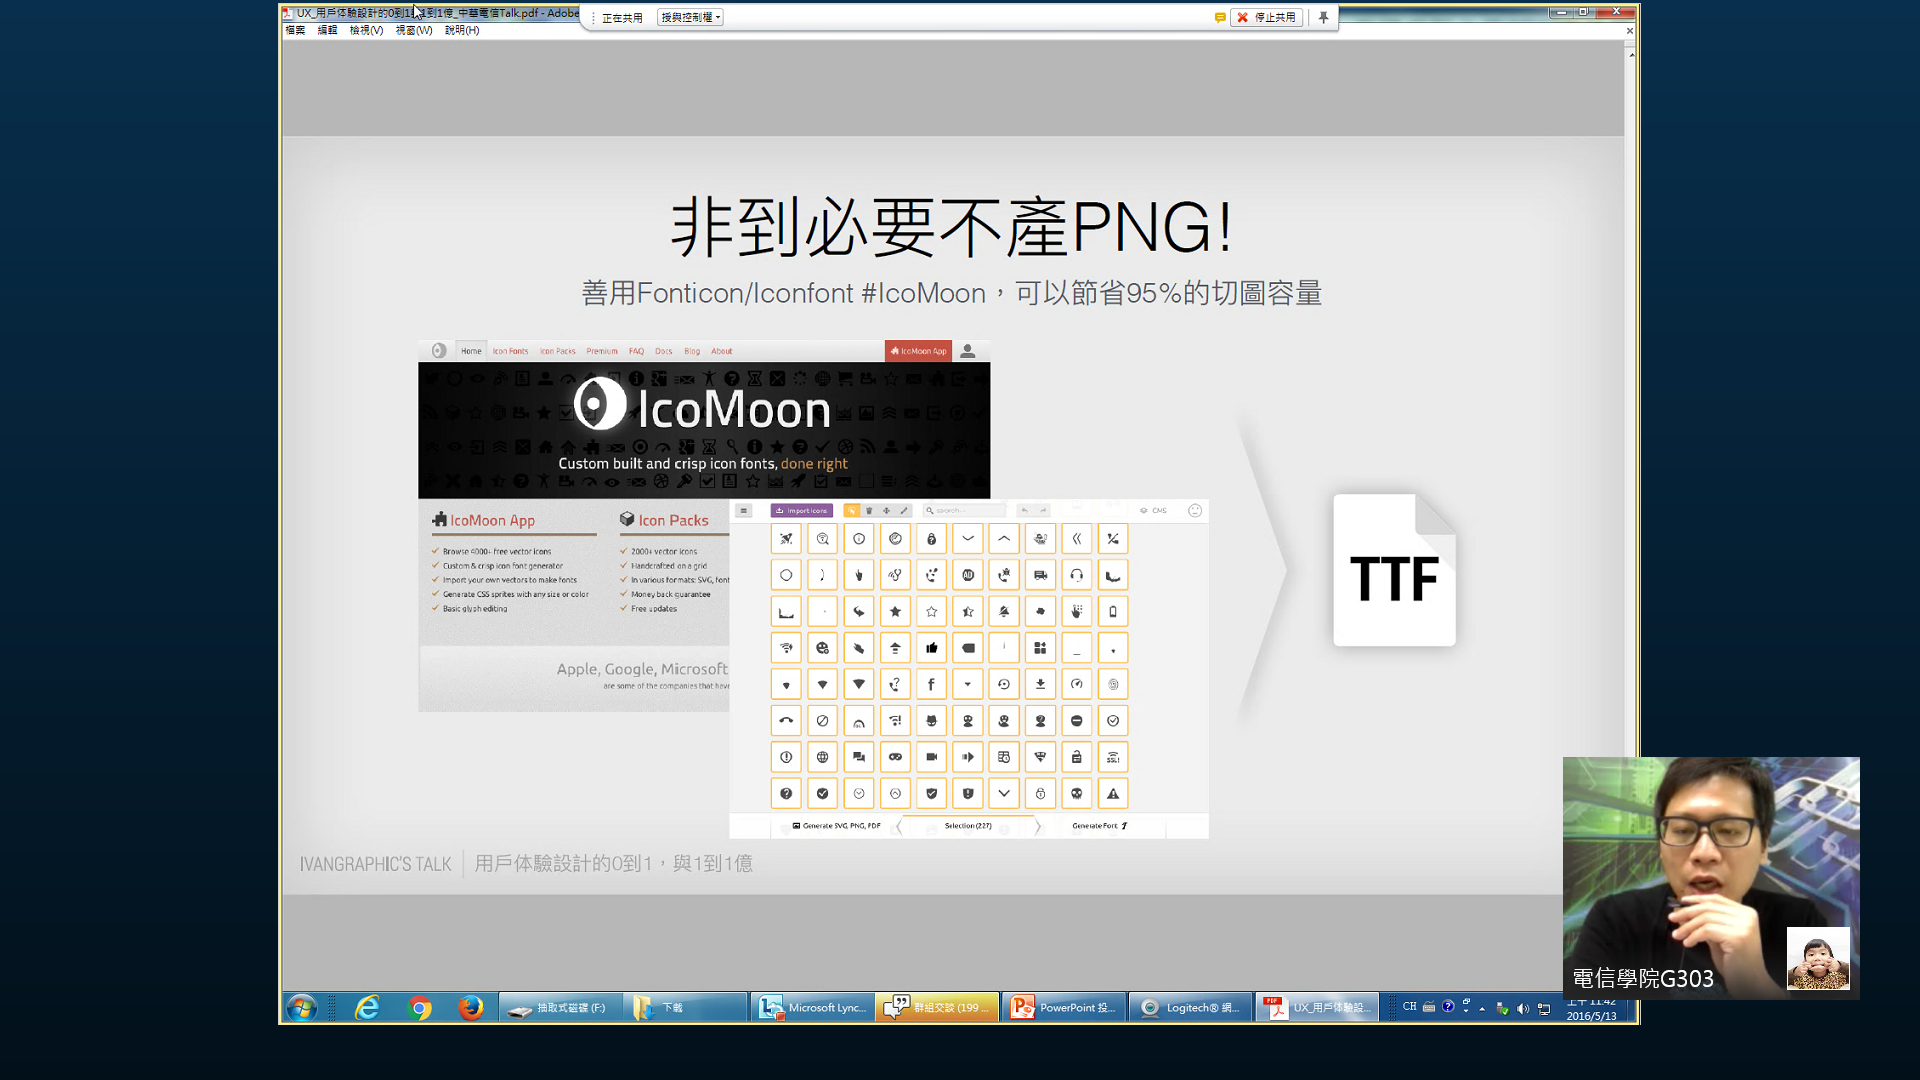
Task: Click the volume speaker tray icon
Action: [1522, 1008]
